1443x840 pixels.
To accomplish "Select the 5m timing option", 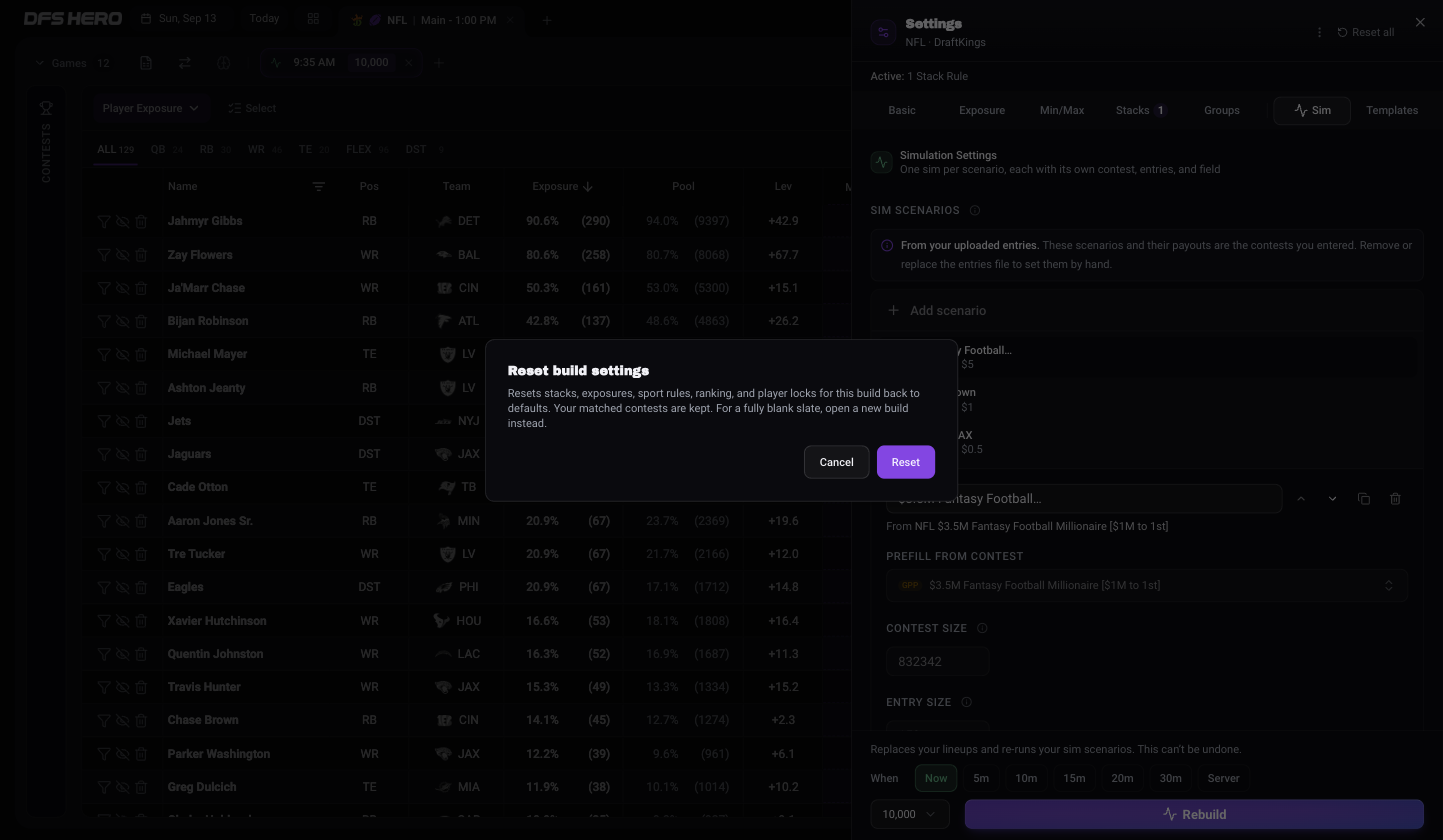I will click(x=981, y=778).
